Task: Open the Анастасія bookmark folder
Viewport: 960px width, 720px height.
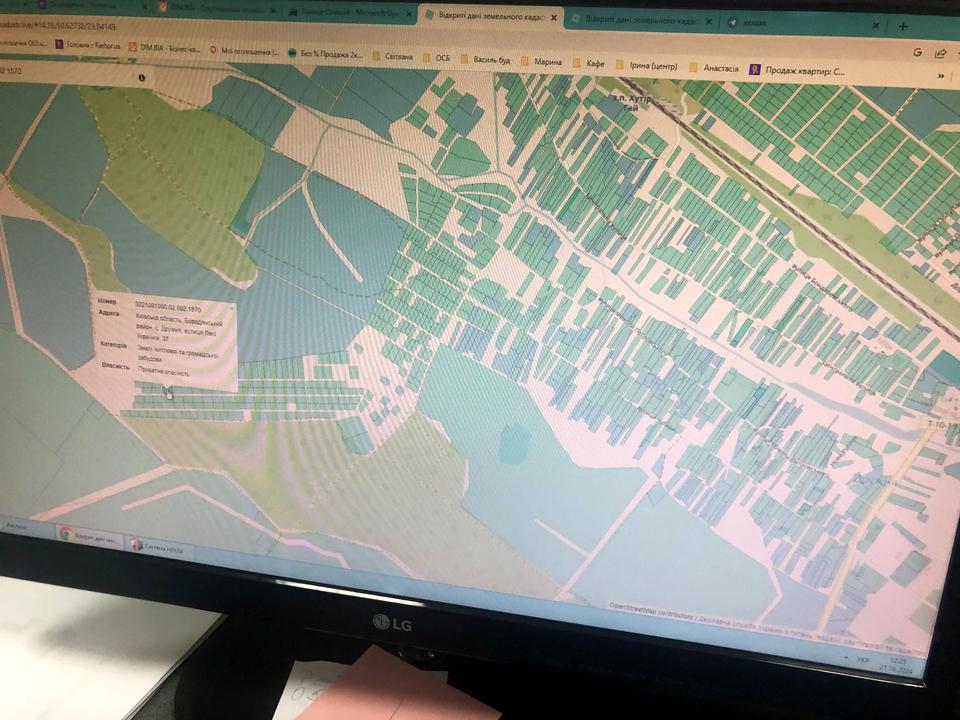Action: [720, 69]
